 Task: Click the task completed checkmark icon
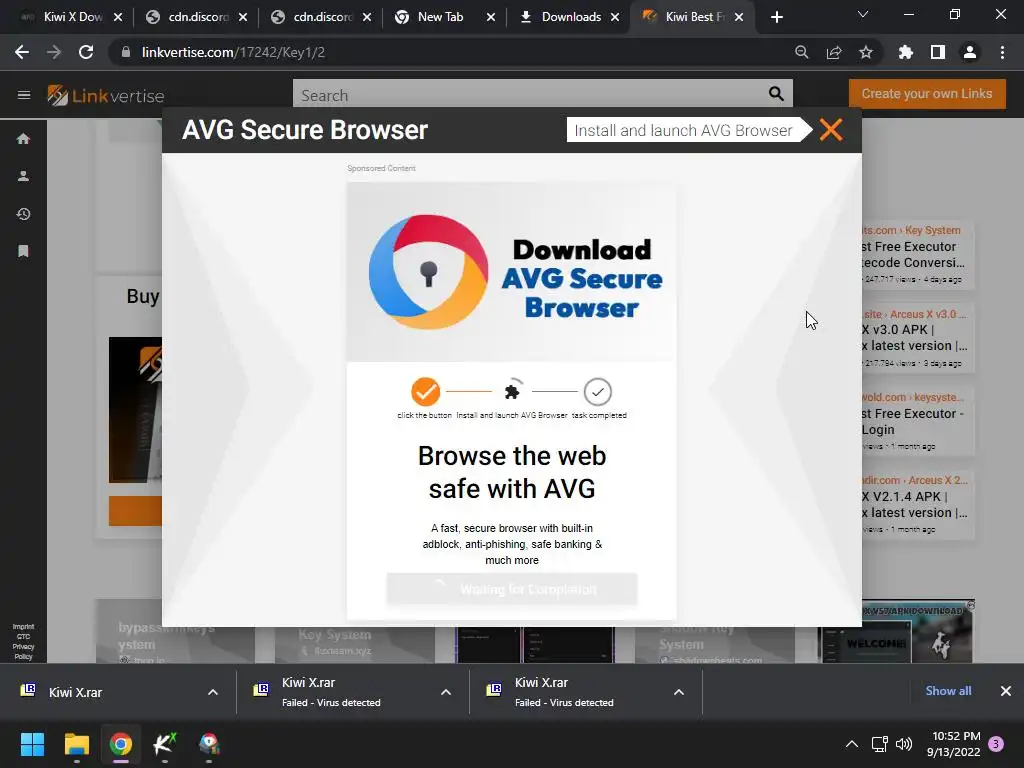pos(598,392)
